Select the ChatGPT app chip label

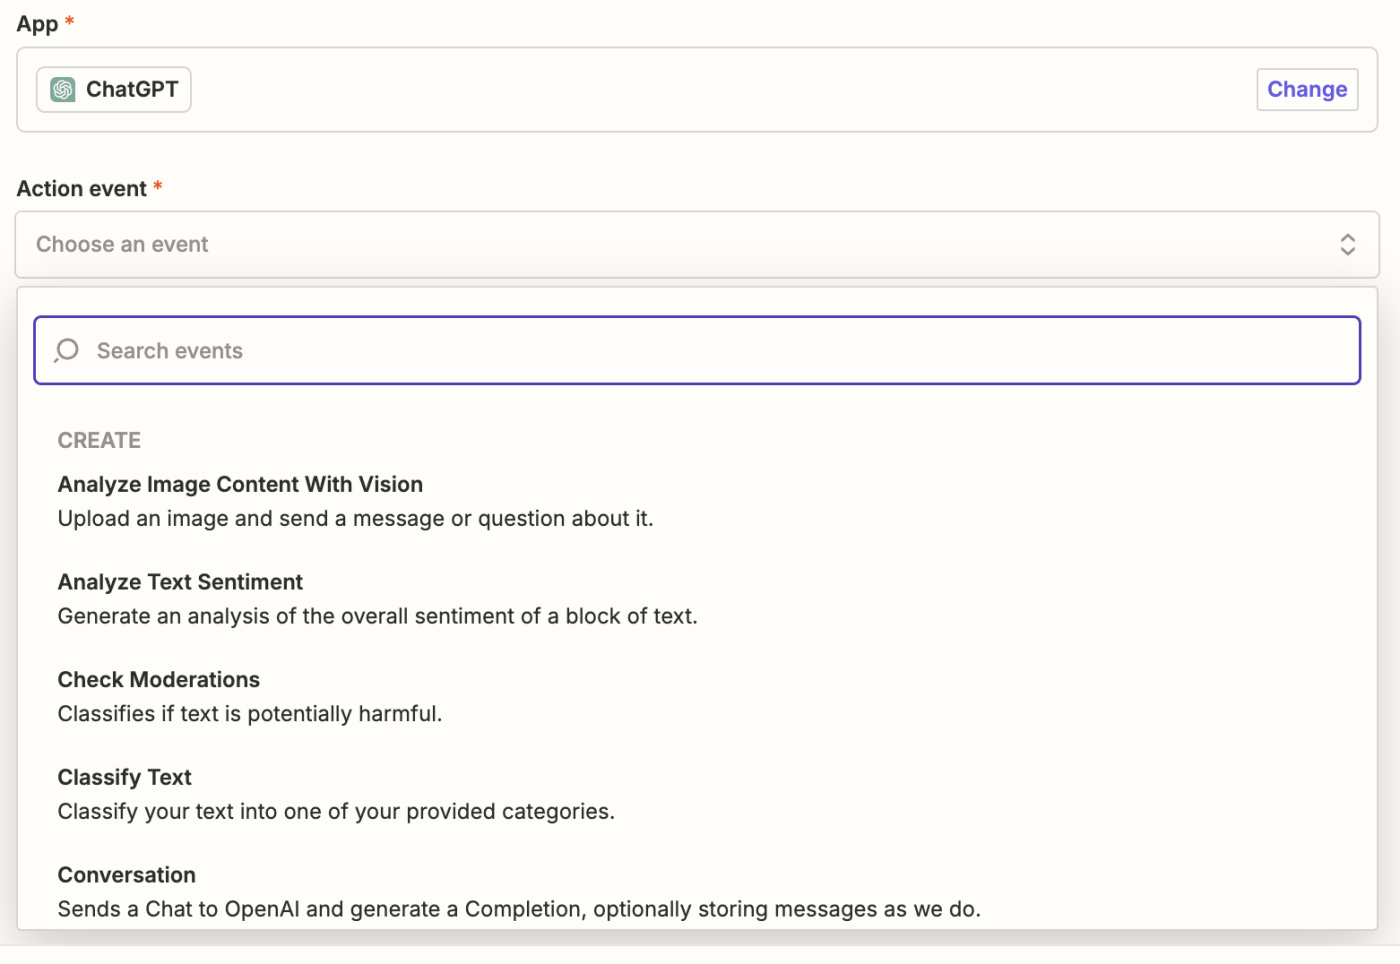(132, 90)
